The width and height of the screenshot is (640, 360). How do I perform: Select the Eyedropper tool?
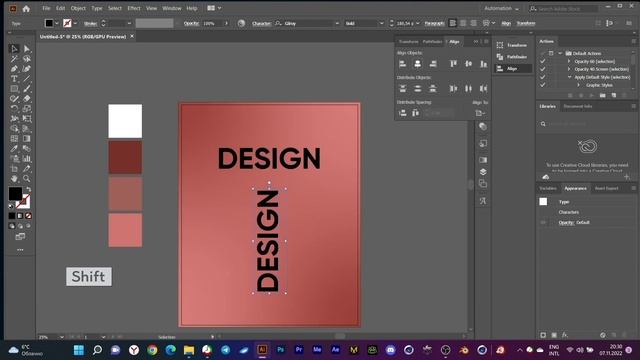click(x=14, y=149)
